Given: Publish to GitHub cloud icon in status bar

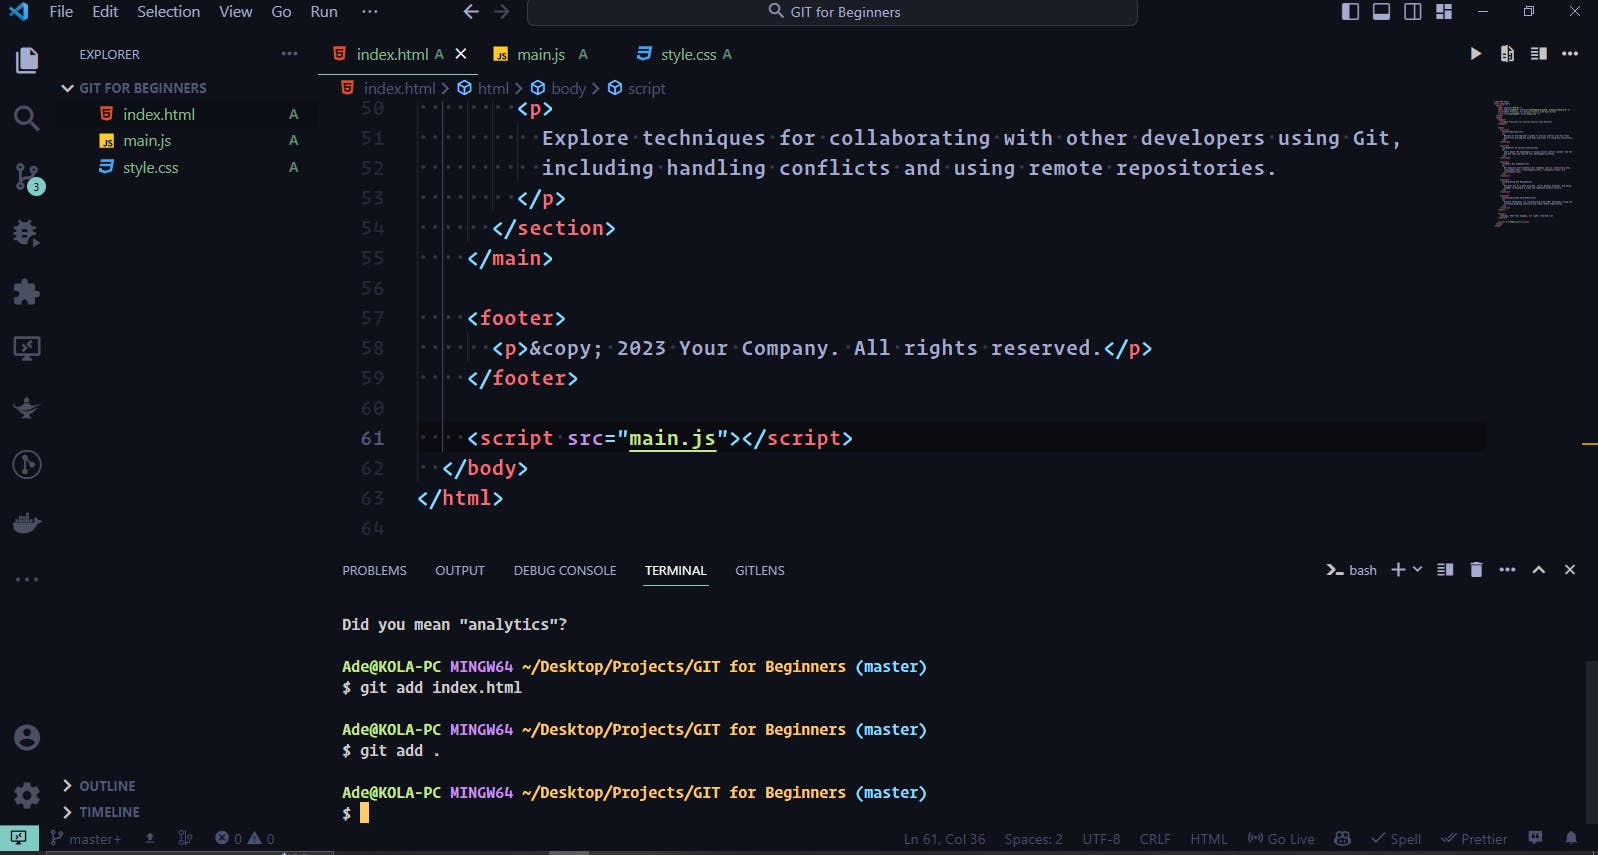Looking at the screenshot, I should [150, 839].
